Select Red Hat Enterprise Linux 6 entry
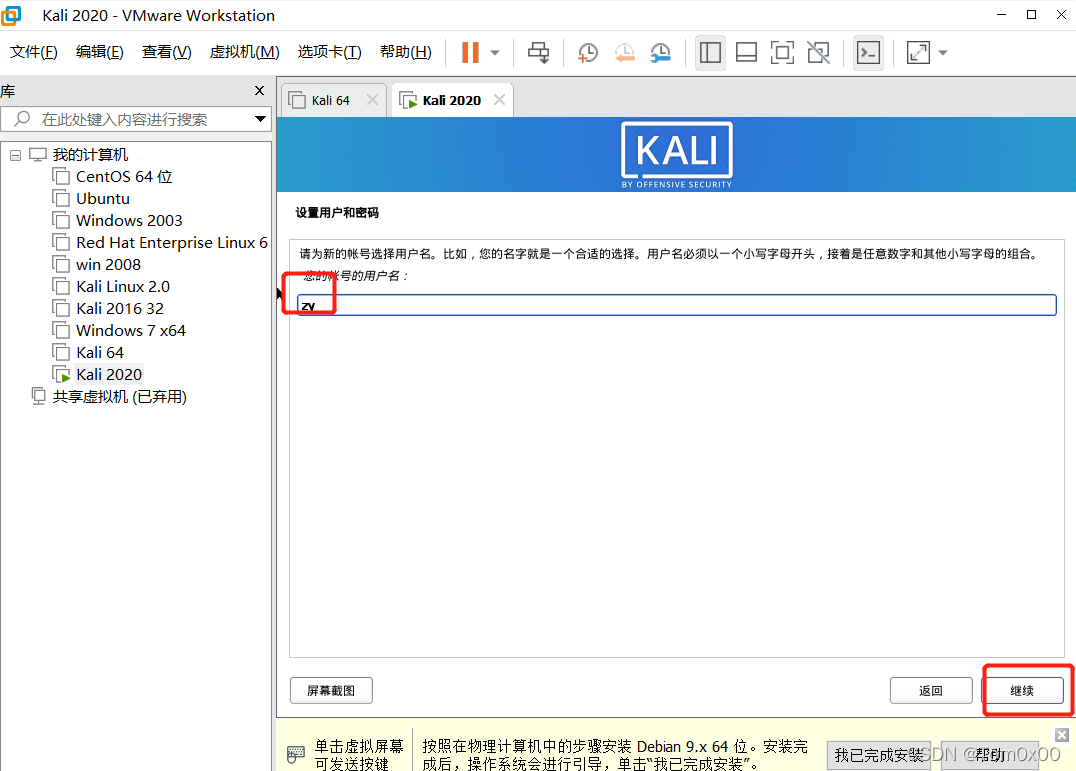 coord(172,243)
